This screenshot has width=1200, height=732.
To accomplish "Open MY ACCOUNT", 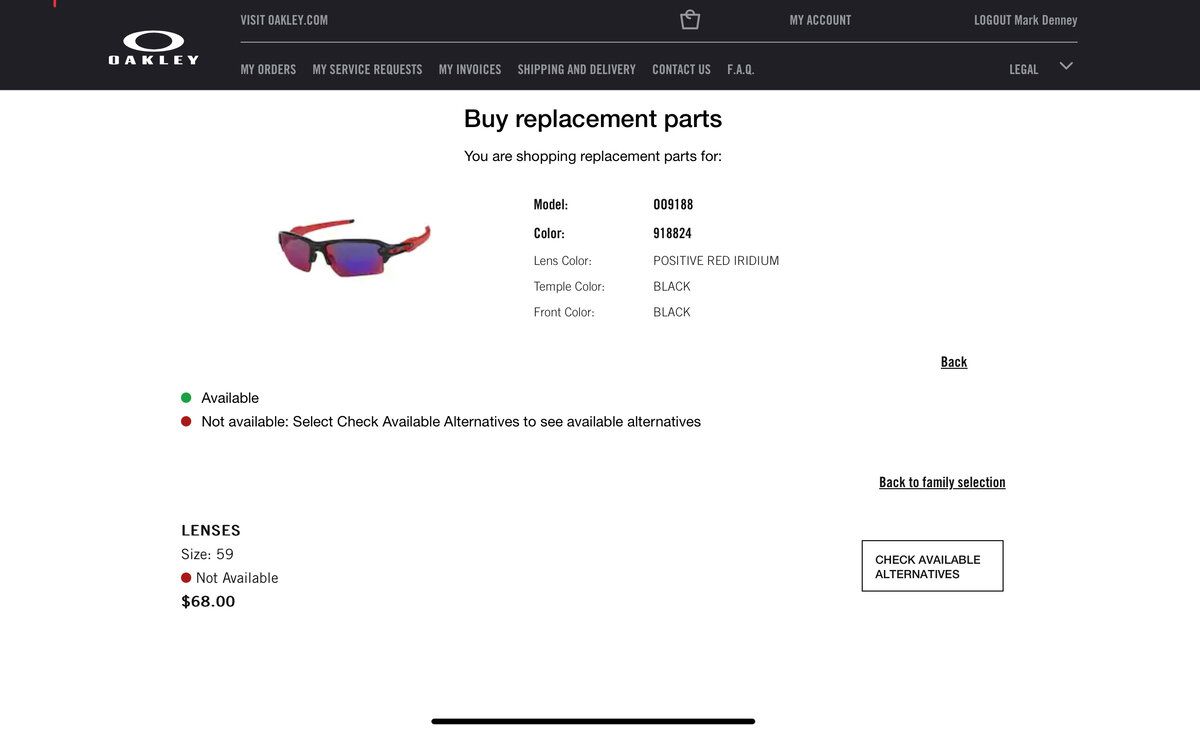I will (x=820, y=20).
